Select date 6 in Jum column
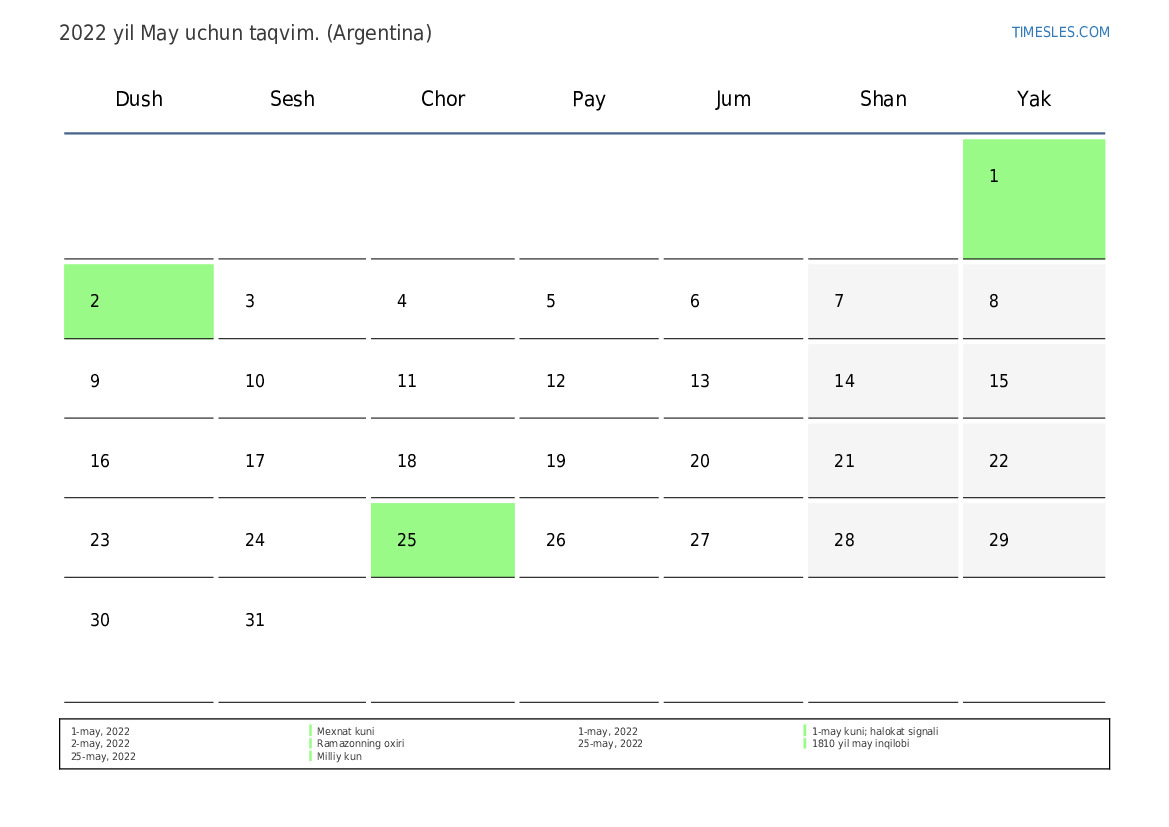Viewport: 1169px width, 827px height. pyautogui.click(x=733, y=301)
